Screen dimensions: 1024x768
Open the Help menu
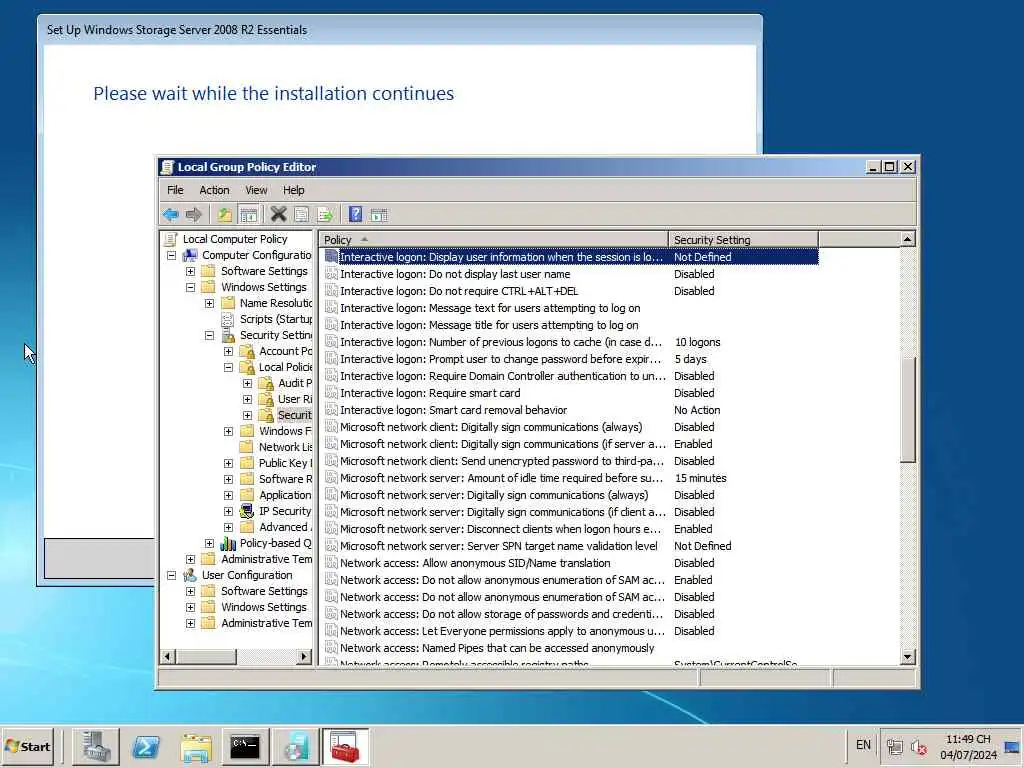coord(293,190)
